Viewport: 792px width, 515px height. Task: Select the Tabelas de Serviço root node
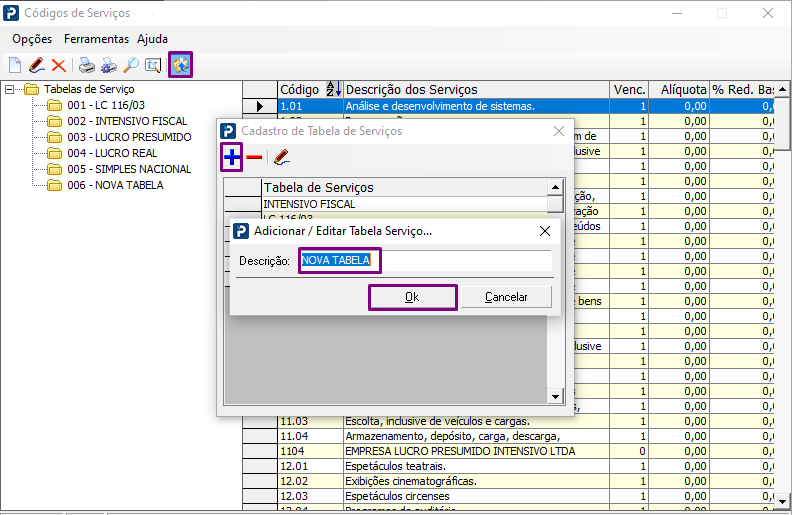(89, 89)
